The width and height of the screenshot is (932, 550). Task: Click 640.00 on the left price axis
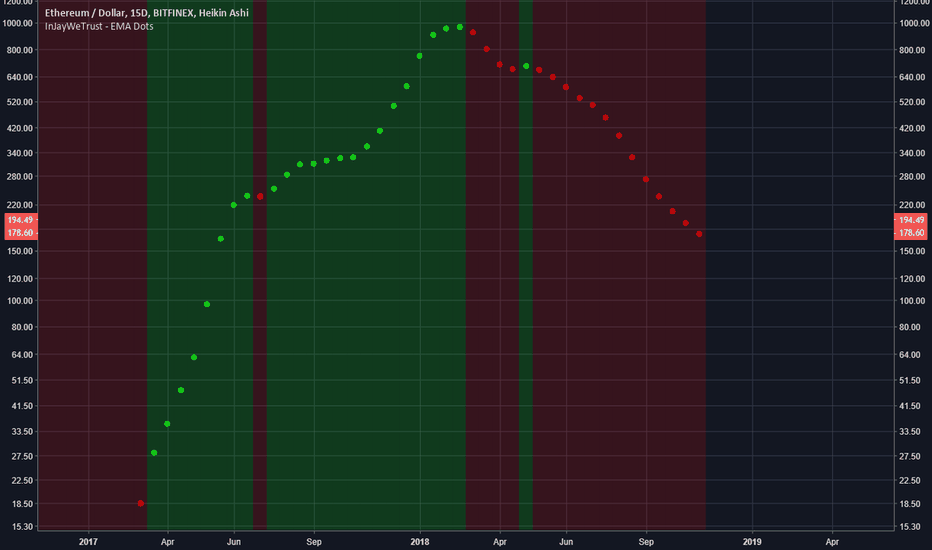[20, 77]
